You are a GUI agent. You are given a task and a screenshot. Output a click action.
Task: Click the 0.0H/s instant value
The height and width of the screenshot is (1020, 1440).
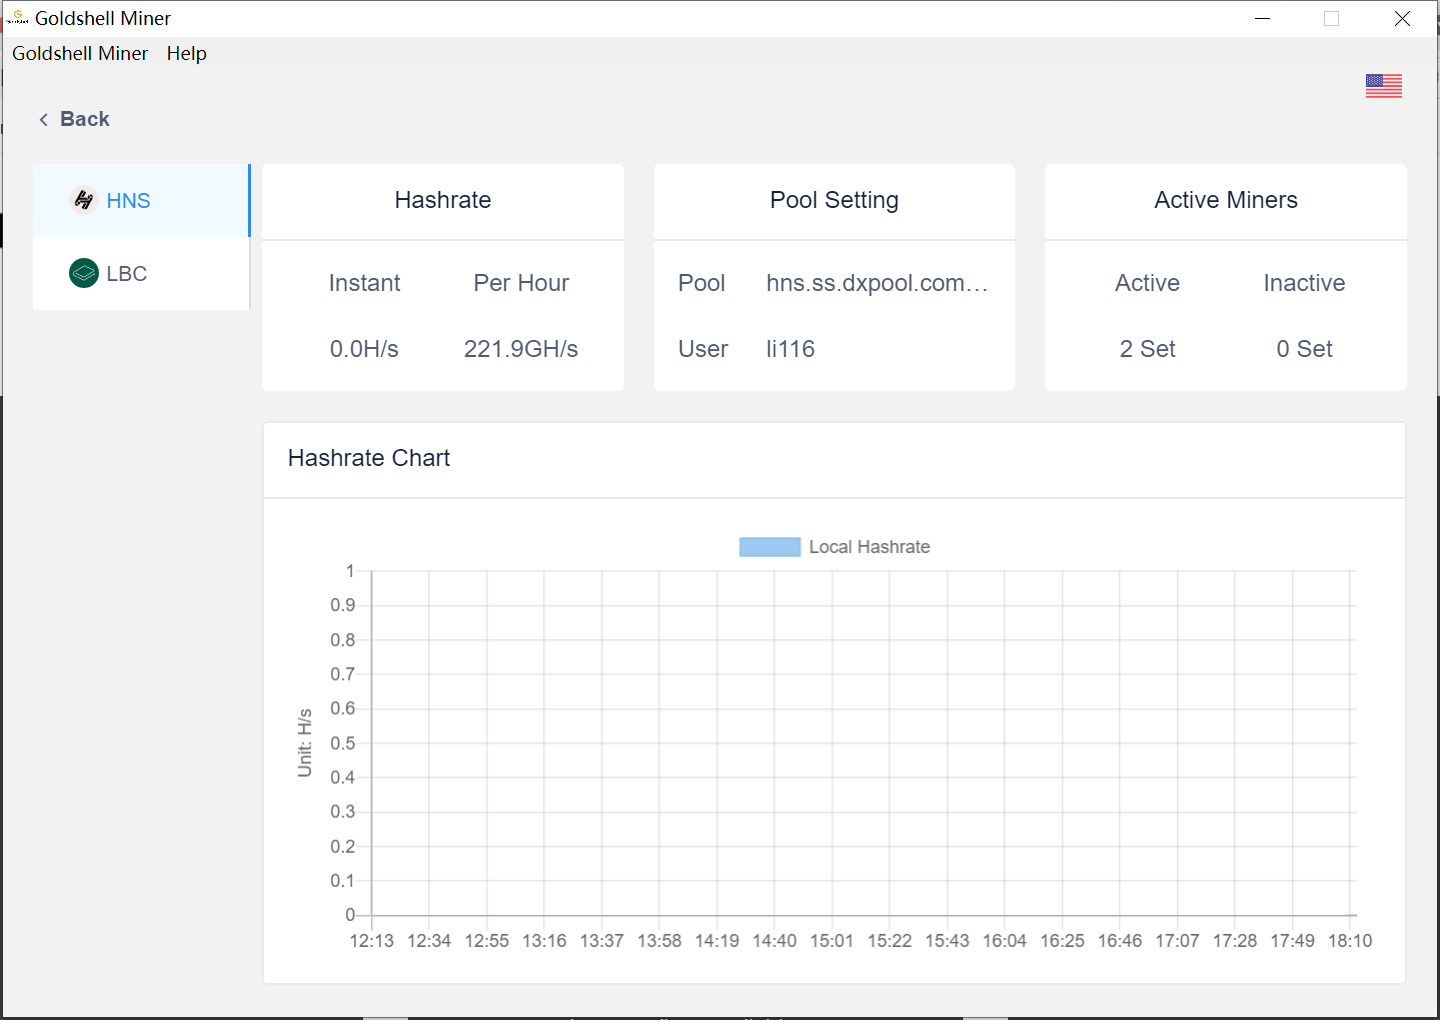coord(364,349)
